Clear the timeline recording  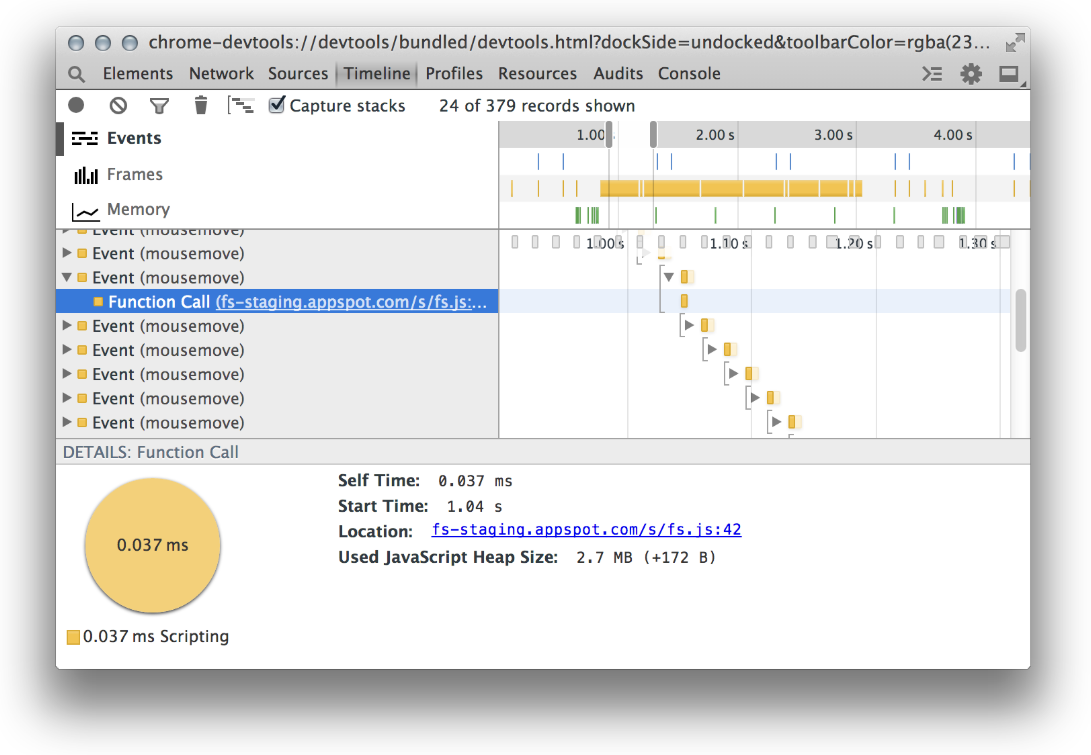[x=118, y=105]
